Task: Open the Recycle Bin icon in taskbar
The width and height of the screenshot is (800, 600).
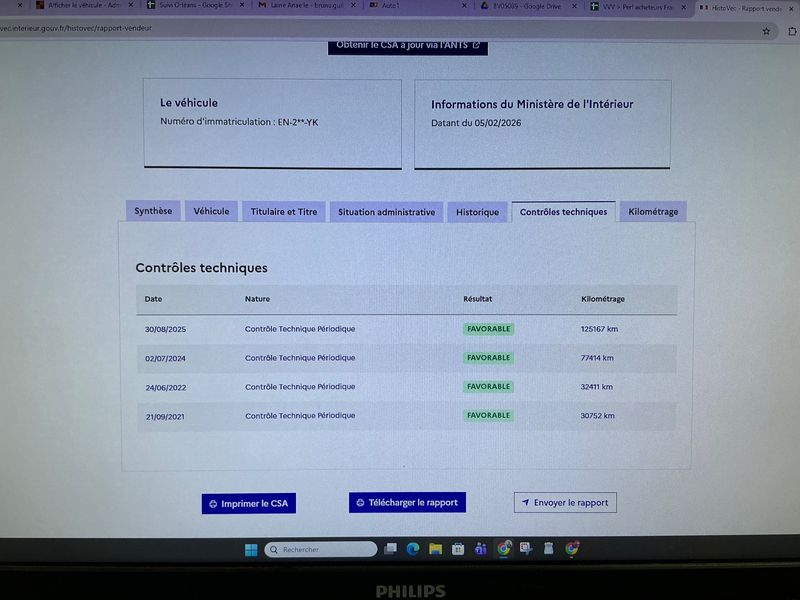Action: point(548,548)
